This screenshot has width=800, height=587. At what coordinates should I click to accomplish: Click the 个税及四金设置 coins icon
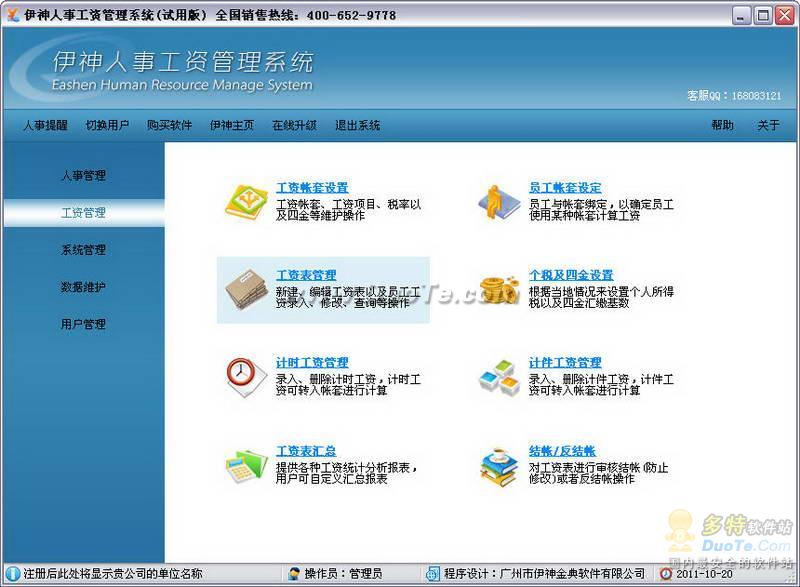pyautogui.click(x=496, y=289)
